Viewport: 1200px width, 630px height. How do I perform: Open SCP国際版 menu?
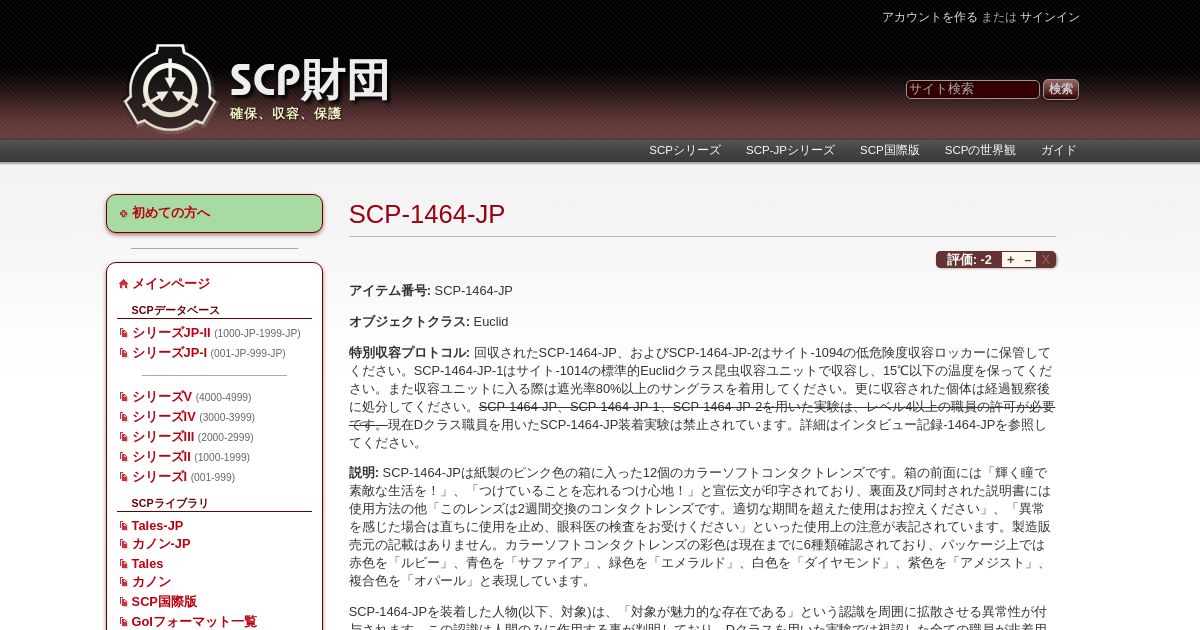[890, 150]
